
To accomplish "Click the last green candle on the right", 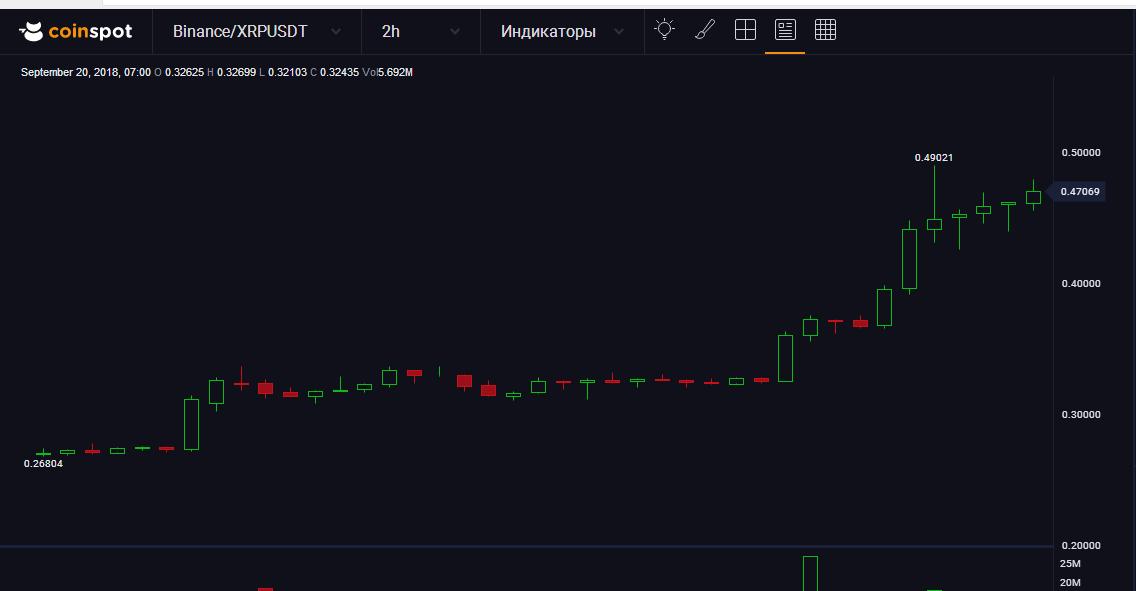I will 1033,197.
